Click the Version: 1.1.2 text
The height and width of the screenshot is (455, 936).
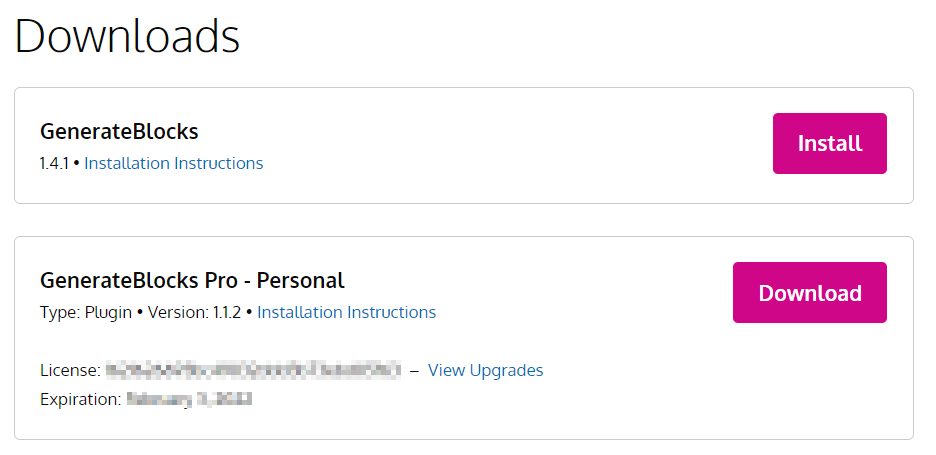coord(195,312)
